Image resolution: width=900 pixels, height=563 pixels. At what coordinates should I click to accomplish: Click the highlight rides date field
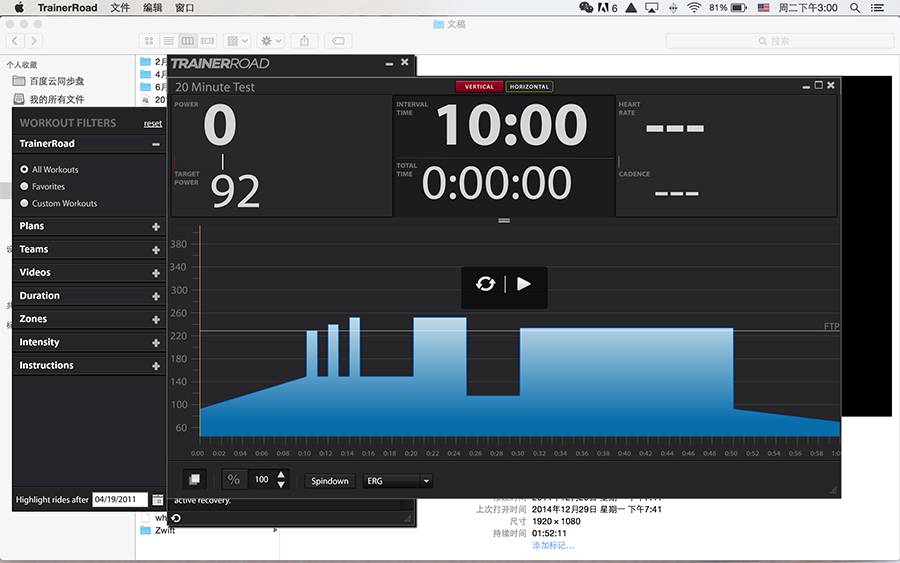coord(119,499)
